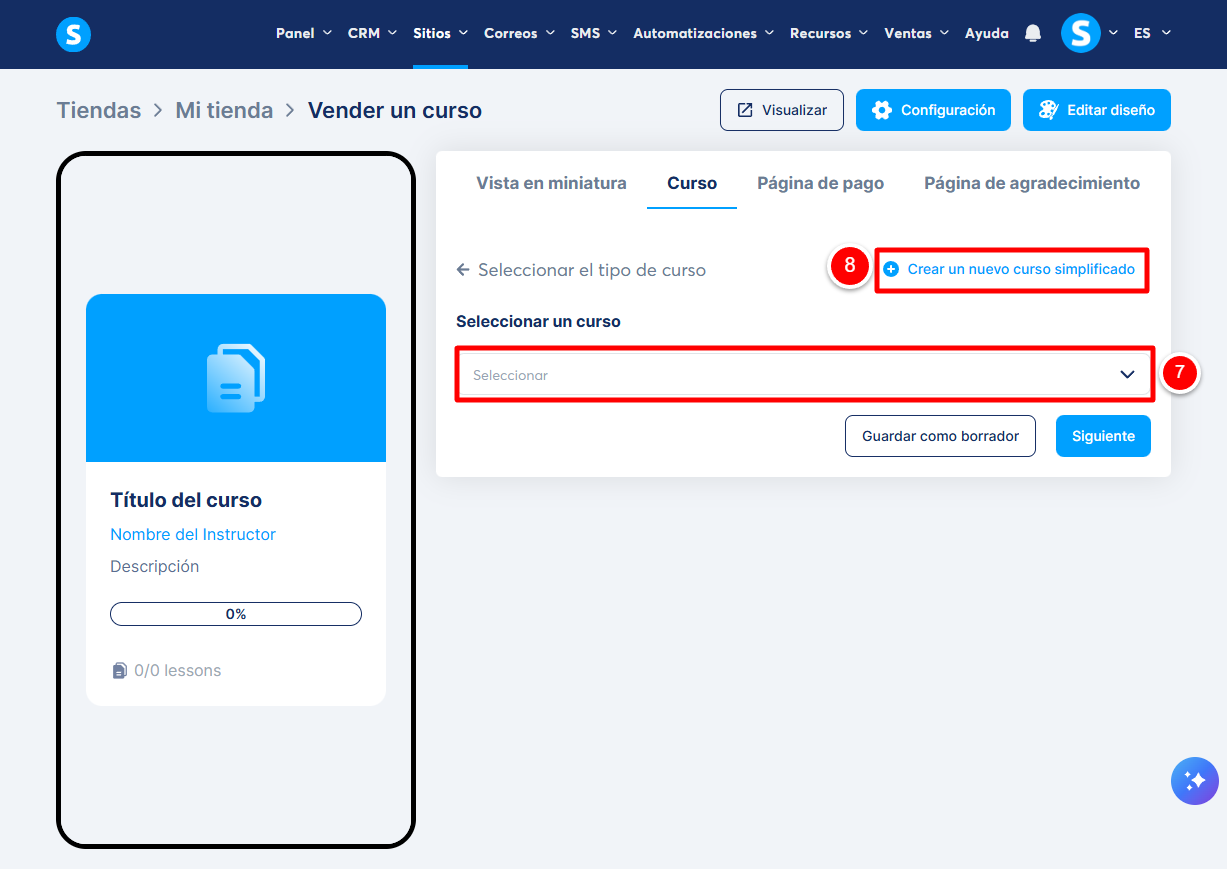Viewport: 1227px width, 869px height.
Task: Go to Página de pago tab
Action: (820, 183)
